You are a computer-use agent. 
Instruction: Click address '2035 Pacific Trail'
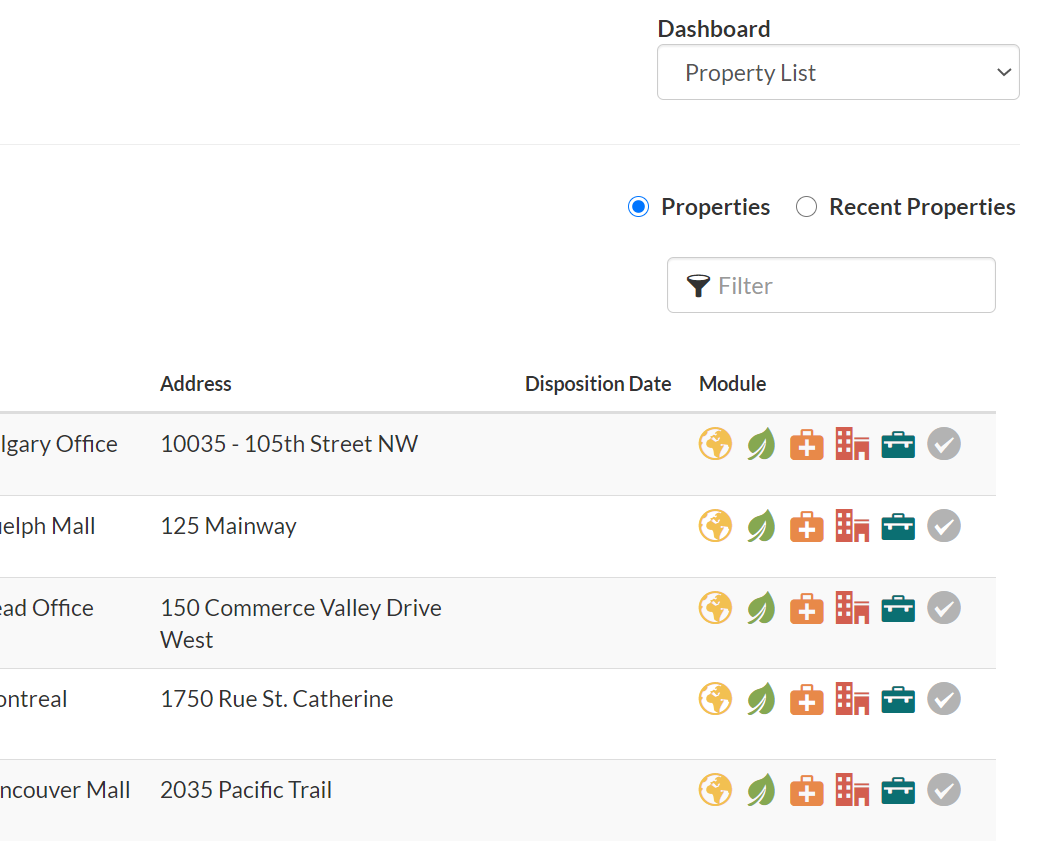tap(246, 790)
